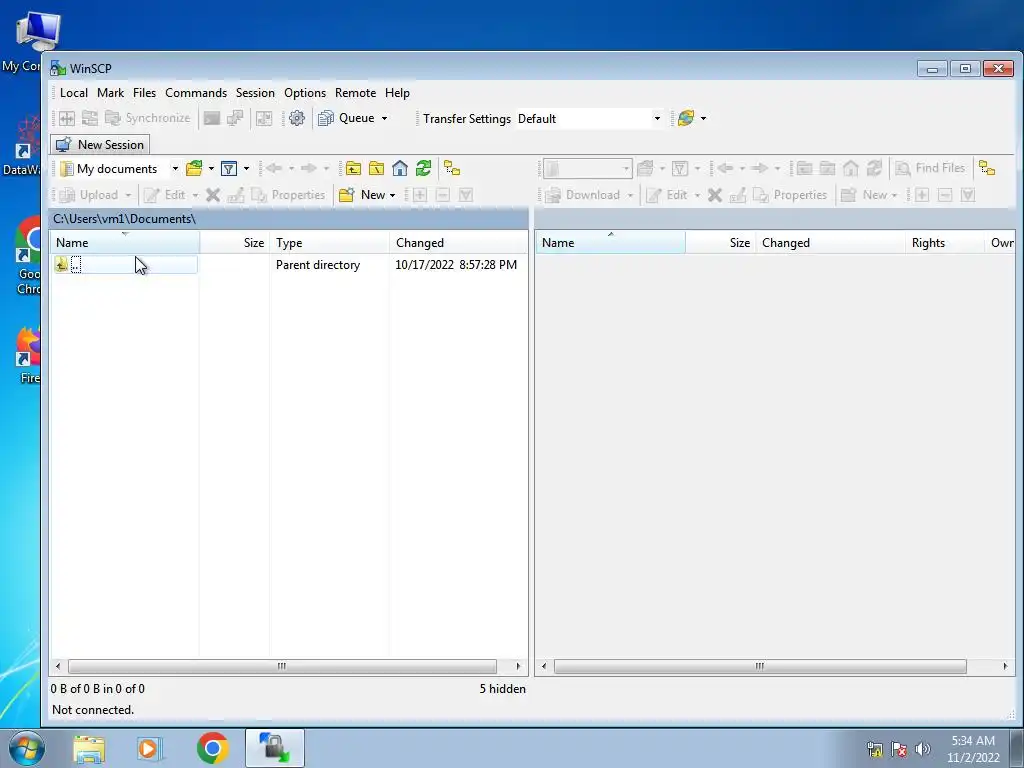This screenshot has width=1024, height=768.
Task: Sort local panel by Size column
Action: click(x=235, y=242)
